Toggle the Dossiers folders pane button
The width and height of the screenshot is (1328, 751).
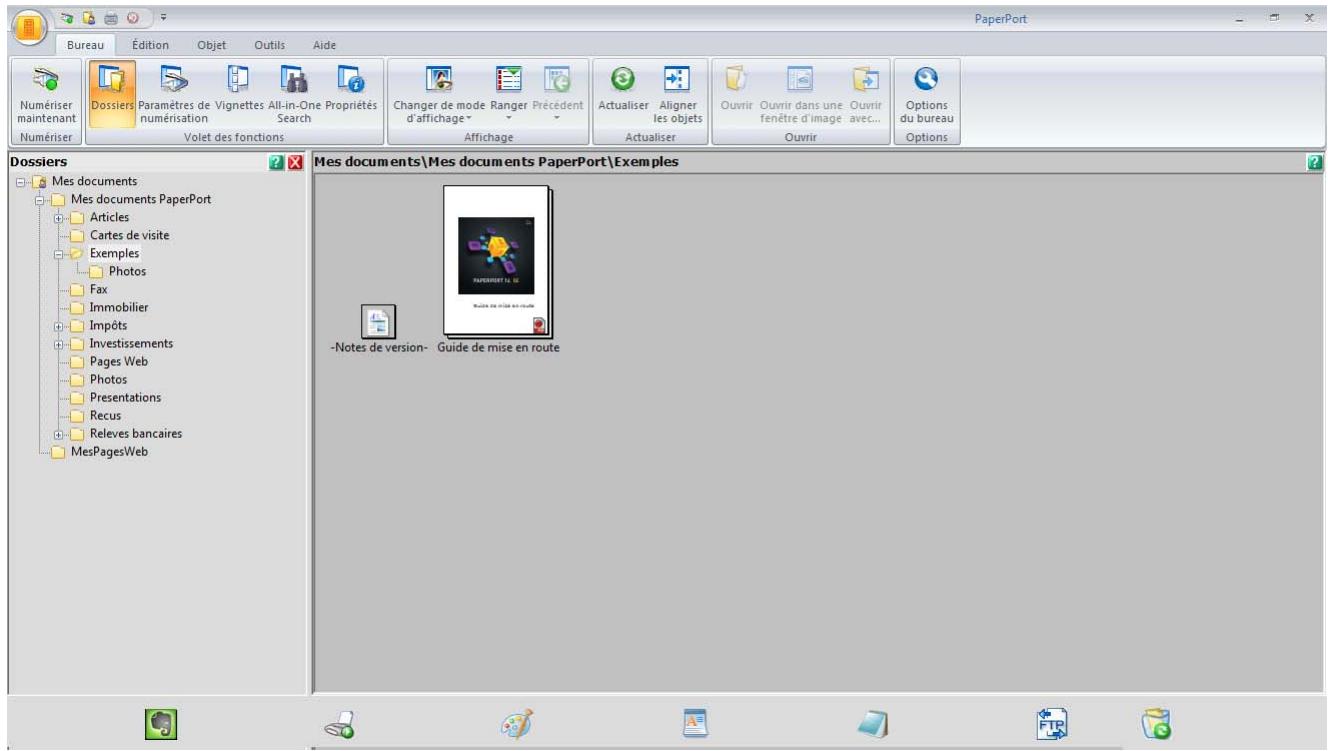click(x=111, y=93)
